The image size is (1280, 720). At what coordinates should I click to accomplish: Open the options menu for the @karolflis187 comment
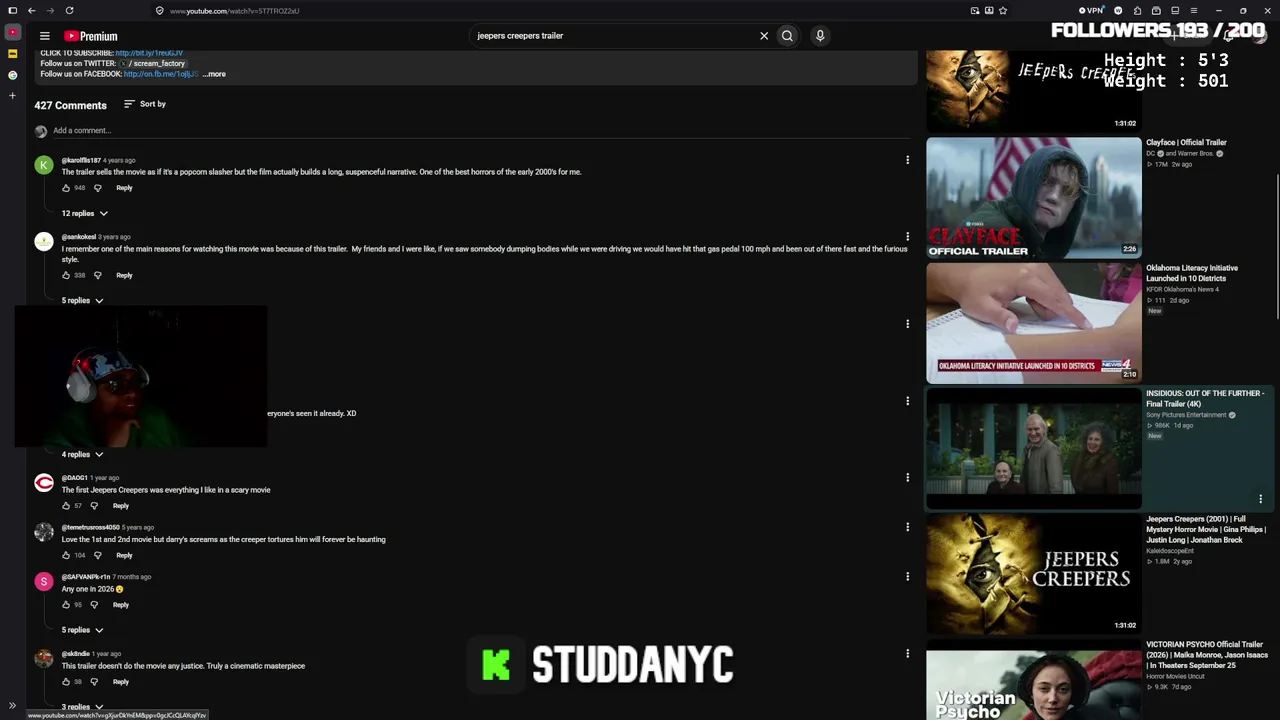pyautogui.click(x=907, y=160)
